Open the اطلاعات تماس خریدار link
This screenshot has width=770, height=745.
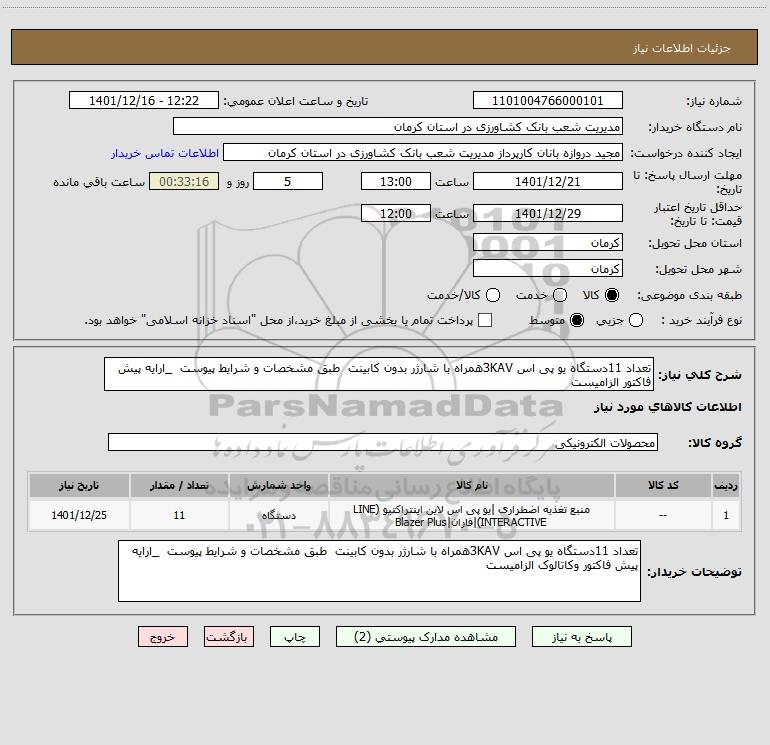click(165, 153)
